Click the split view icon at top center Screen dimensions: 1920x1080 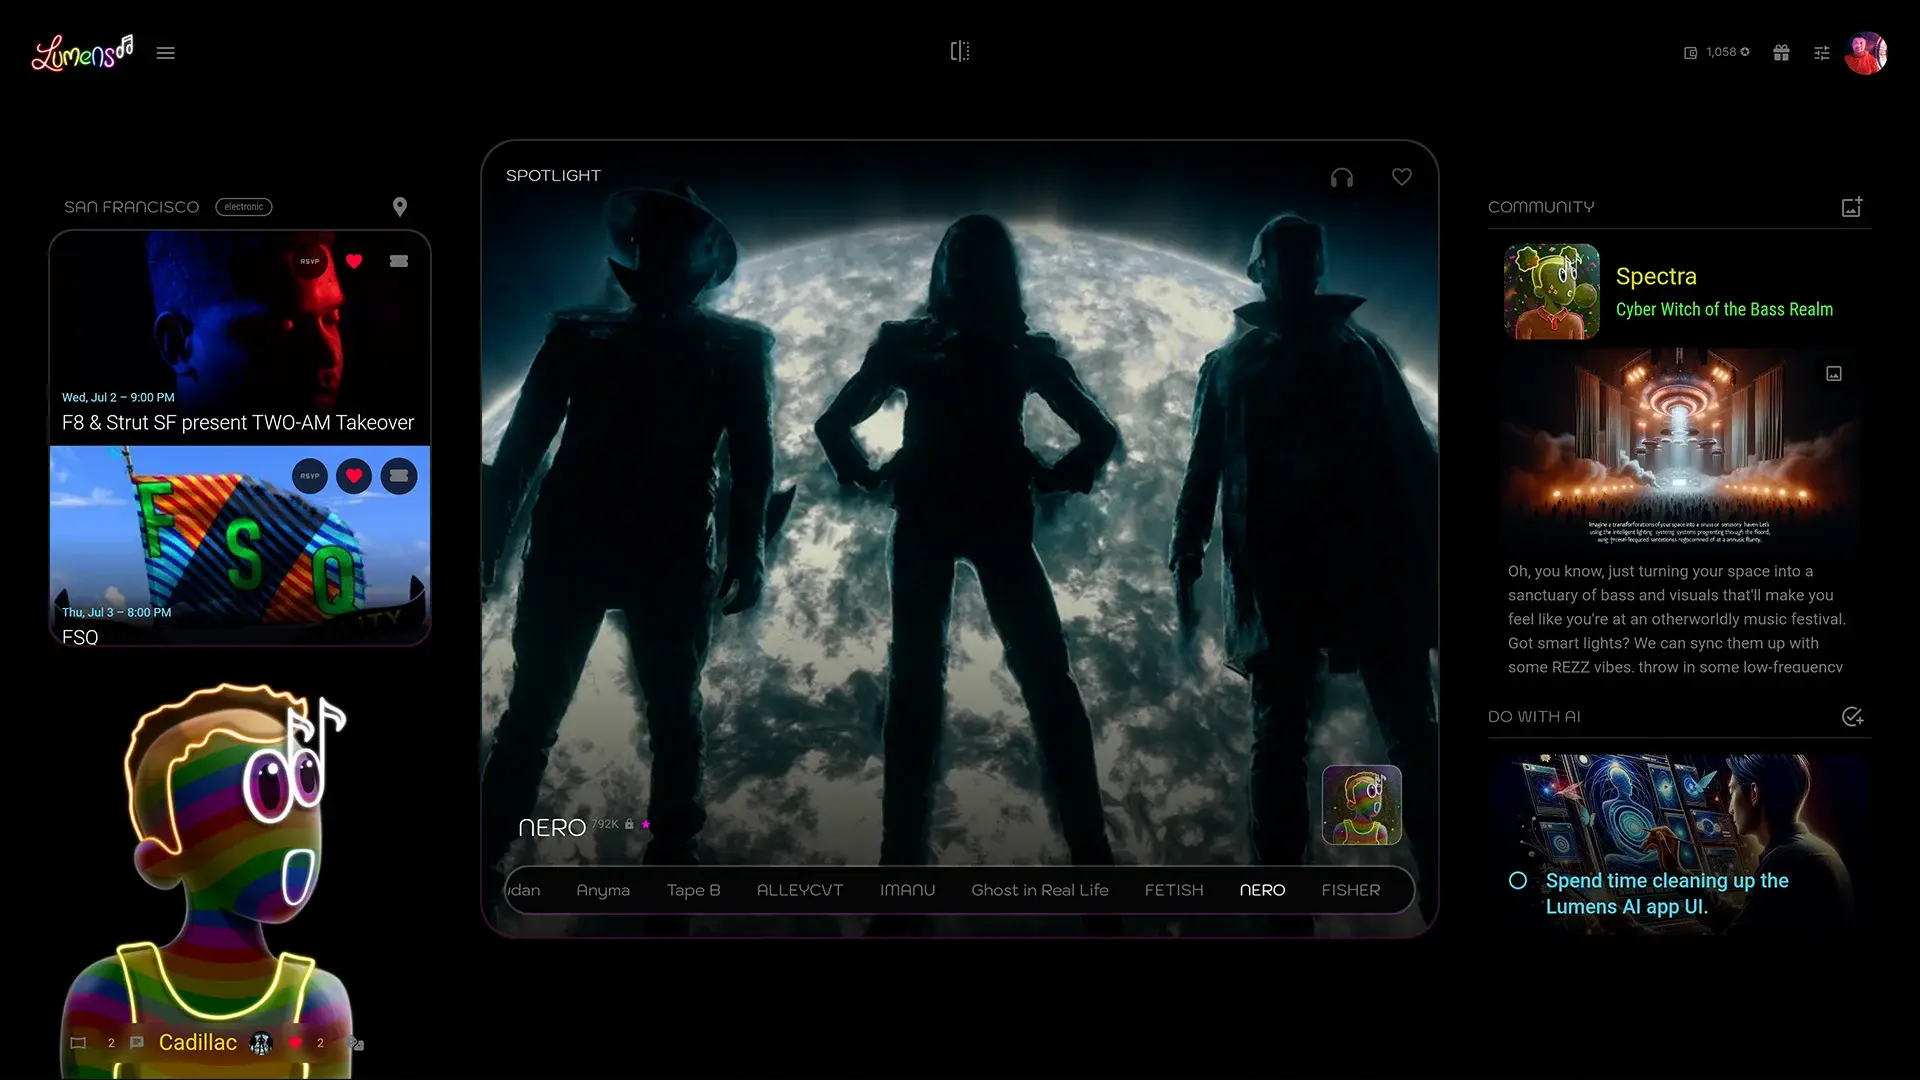(959, 52)
